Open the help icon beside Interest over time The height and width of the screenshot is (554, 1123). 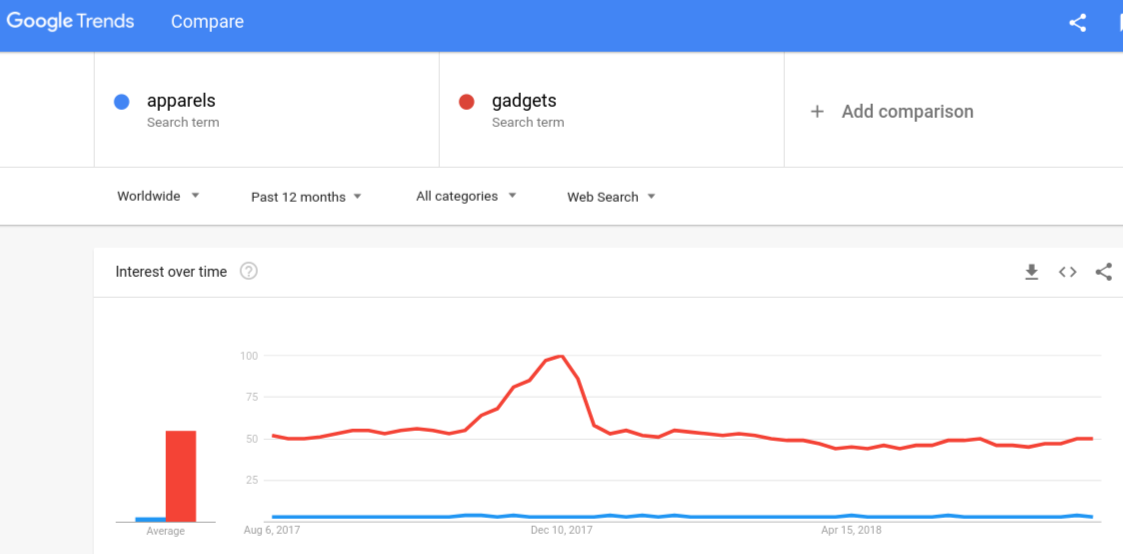click(x=249, y=271)
